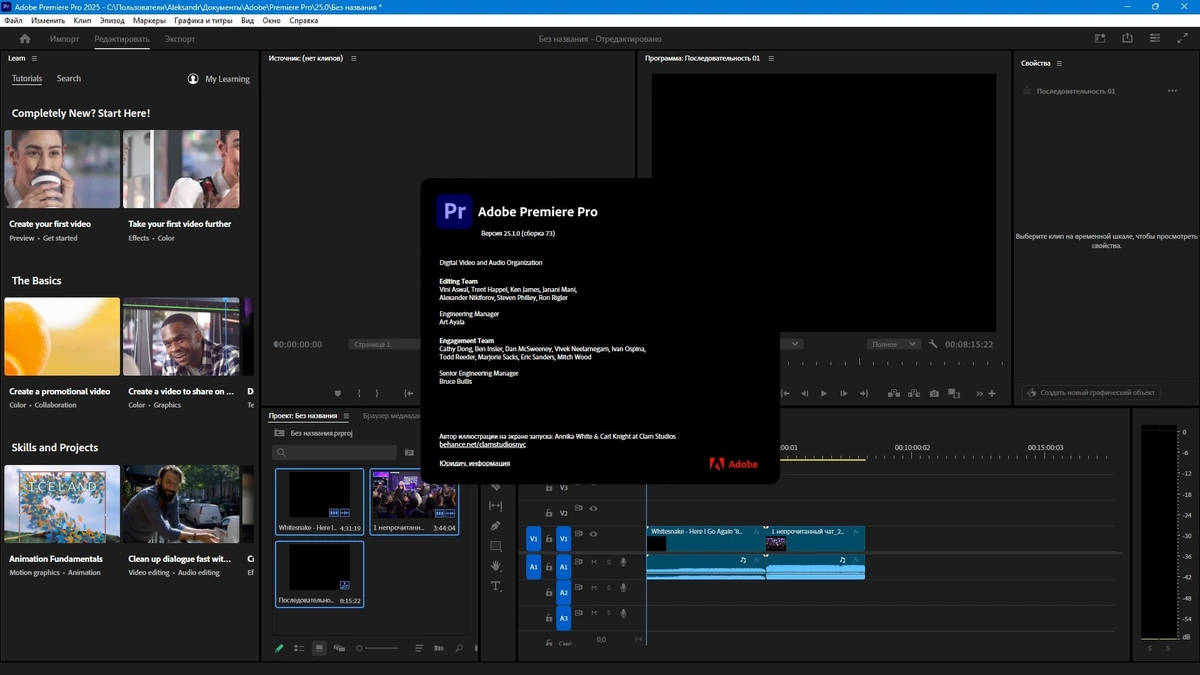Toggle project writable green pencil icon
Viewport: 1200px width, 675px height.
point(280,648)
